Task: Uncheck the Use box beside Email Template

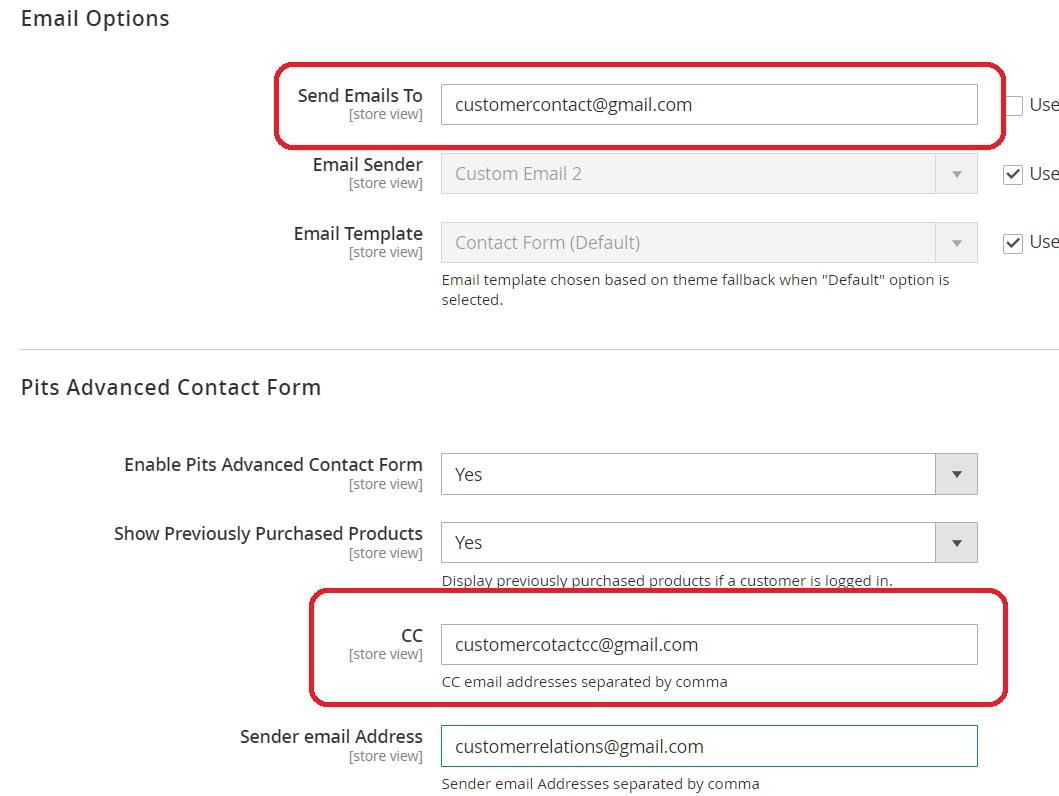Action: 1013,243
